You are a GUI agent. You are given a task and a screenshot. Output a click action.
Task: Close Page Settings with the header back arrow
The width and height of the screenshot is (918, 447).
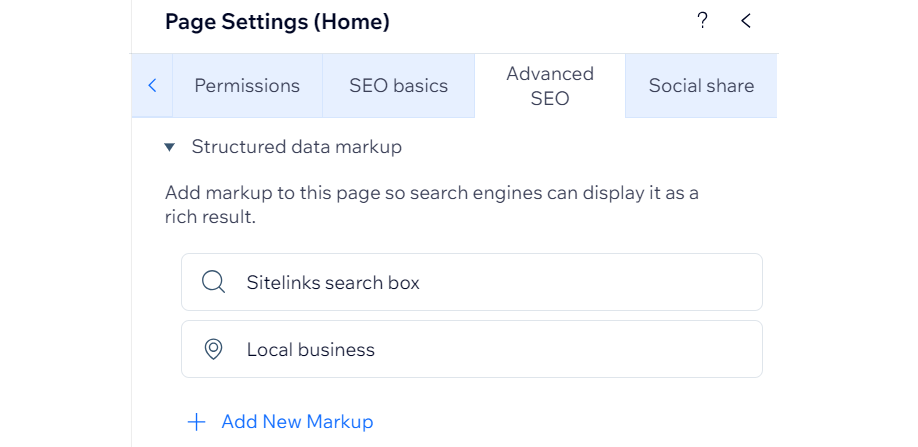pyautogui.click(x=745, y=22)
